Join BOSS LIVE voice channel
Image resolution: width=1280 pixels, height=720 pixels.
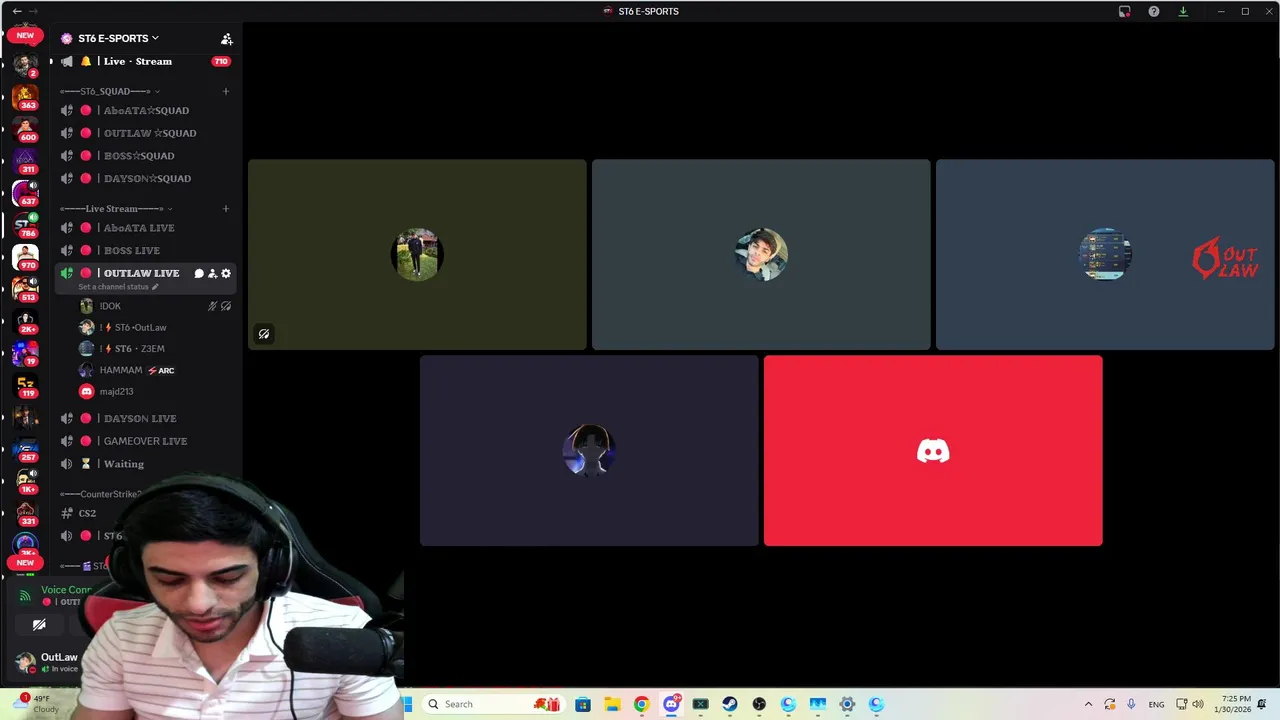coord(146,250)
